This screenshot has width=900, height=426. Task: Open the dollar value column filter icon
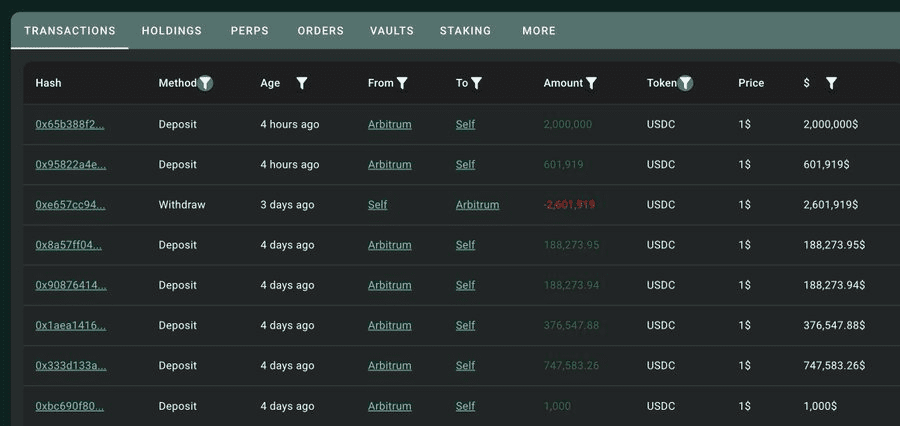pyautogui.click(x=831, y=83)
